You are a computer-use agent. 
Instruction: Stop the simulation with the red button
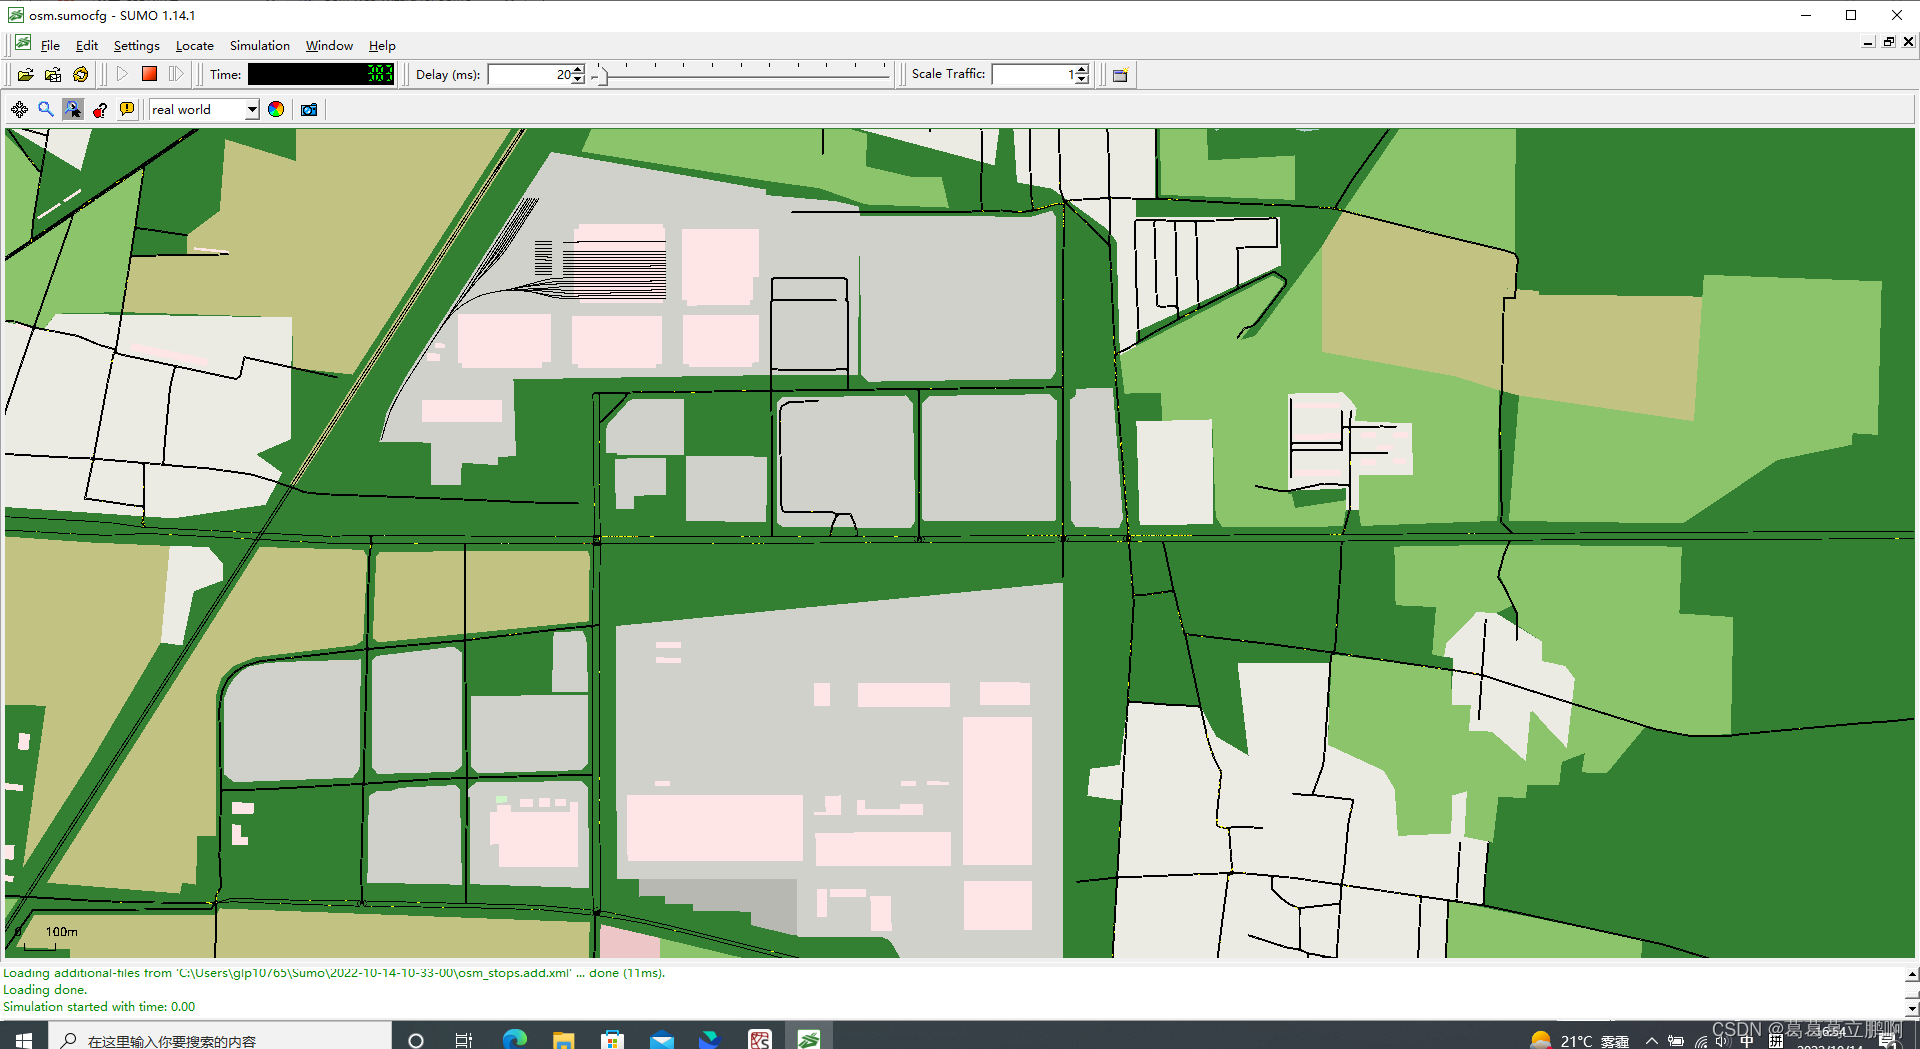click(149, 74)
